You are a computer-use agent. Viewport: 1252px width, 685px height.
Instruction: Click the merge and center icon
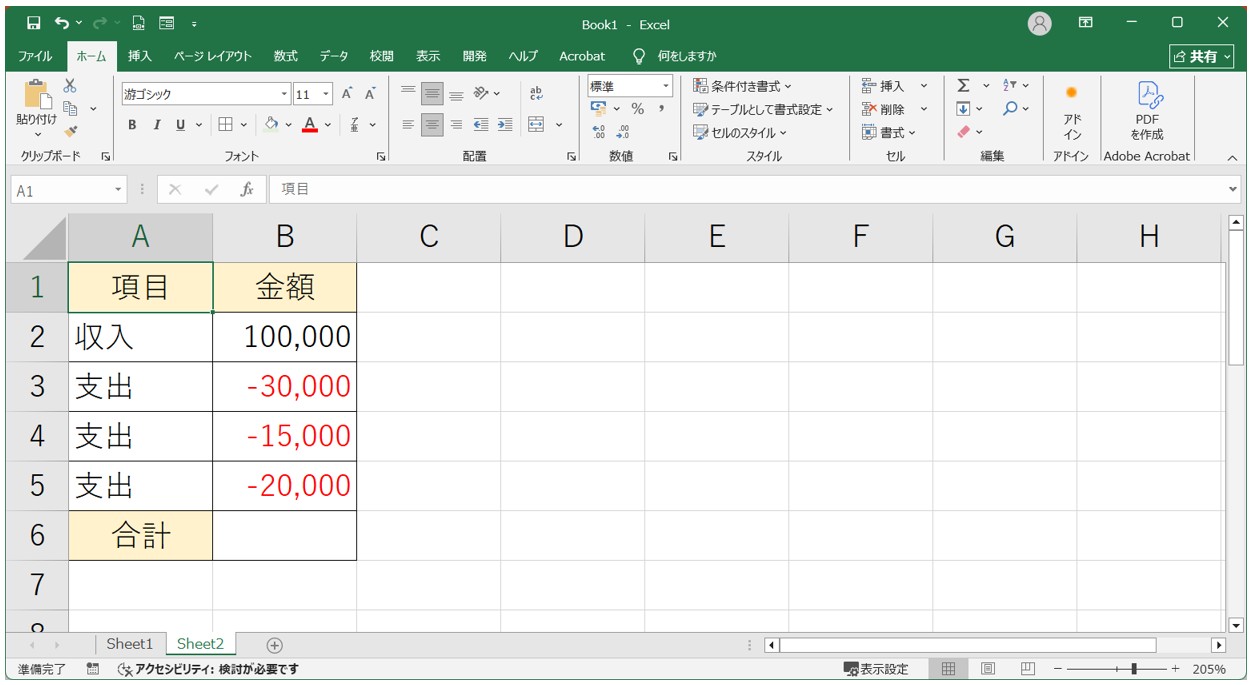536,125
